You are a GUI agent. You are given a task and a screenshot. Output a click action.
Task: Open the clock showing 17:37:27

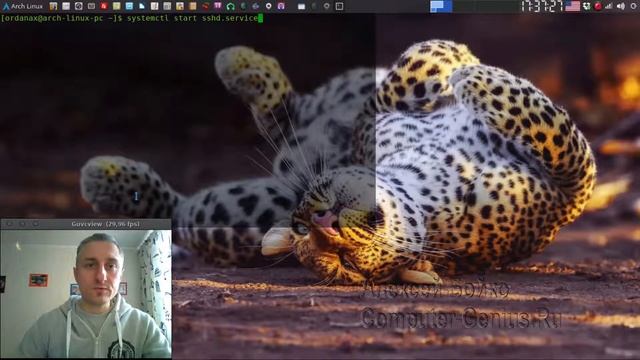pos(542,6)
